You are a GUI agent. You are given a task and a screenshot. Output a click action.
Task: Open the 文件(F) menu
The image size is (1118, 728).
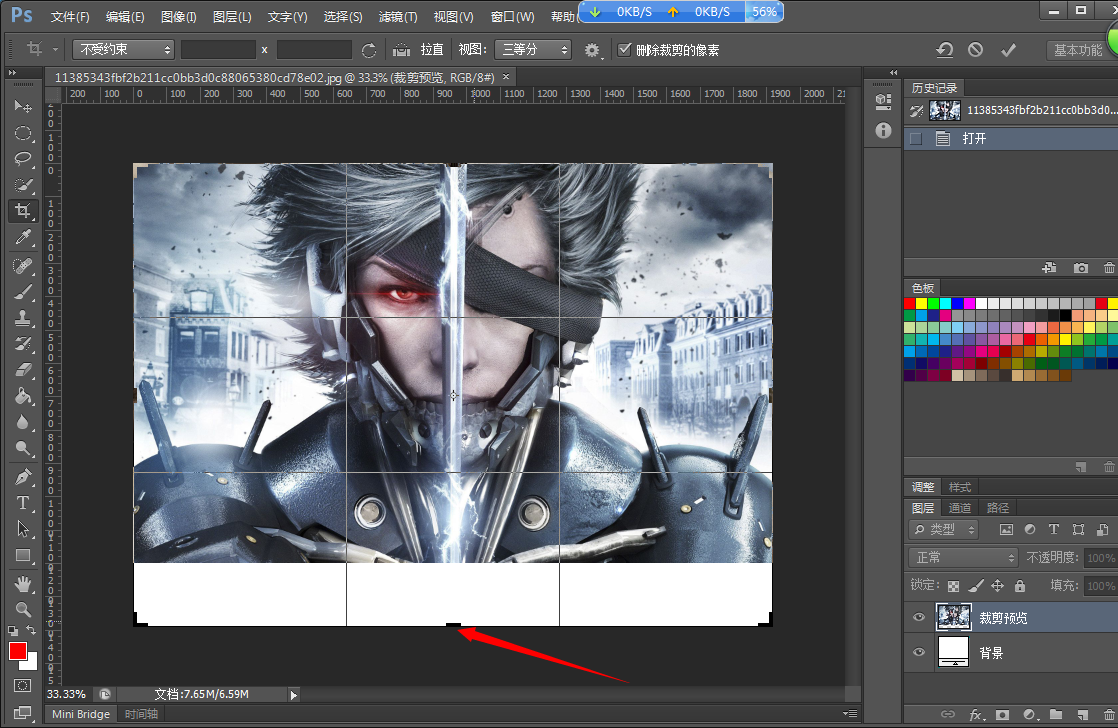point(70,16)
